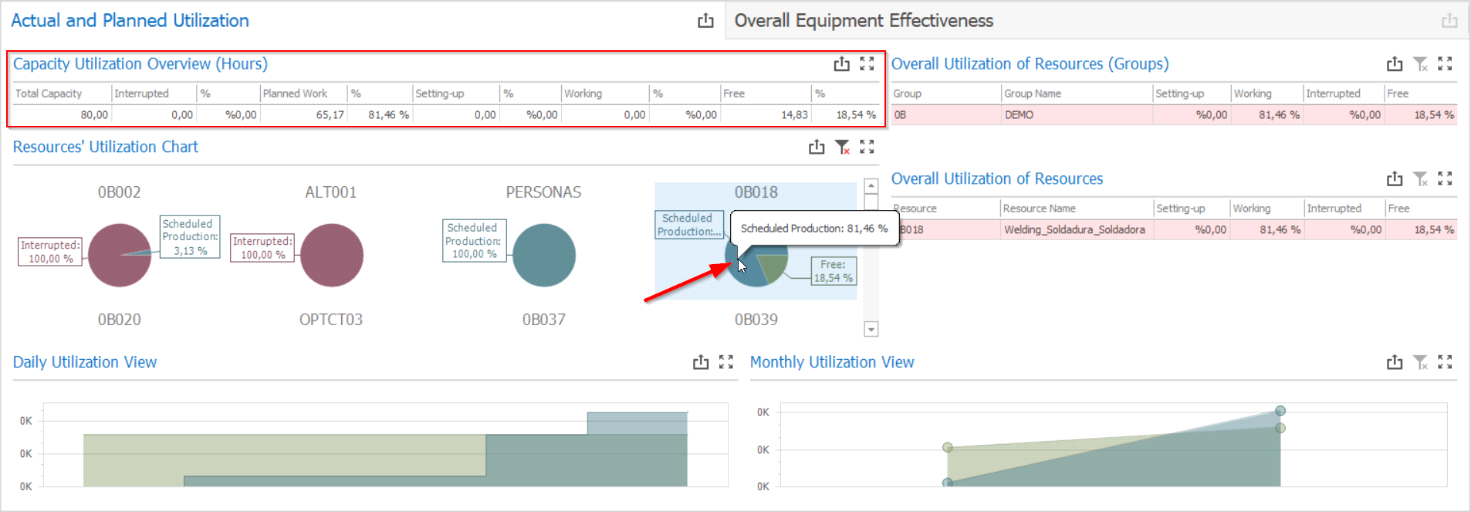The image size is (1471, 512).
Task: Maximize the Overall Utilization of Resources (Groups) panel
Action: (1444, 64)
